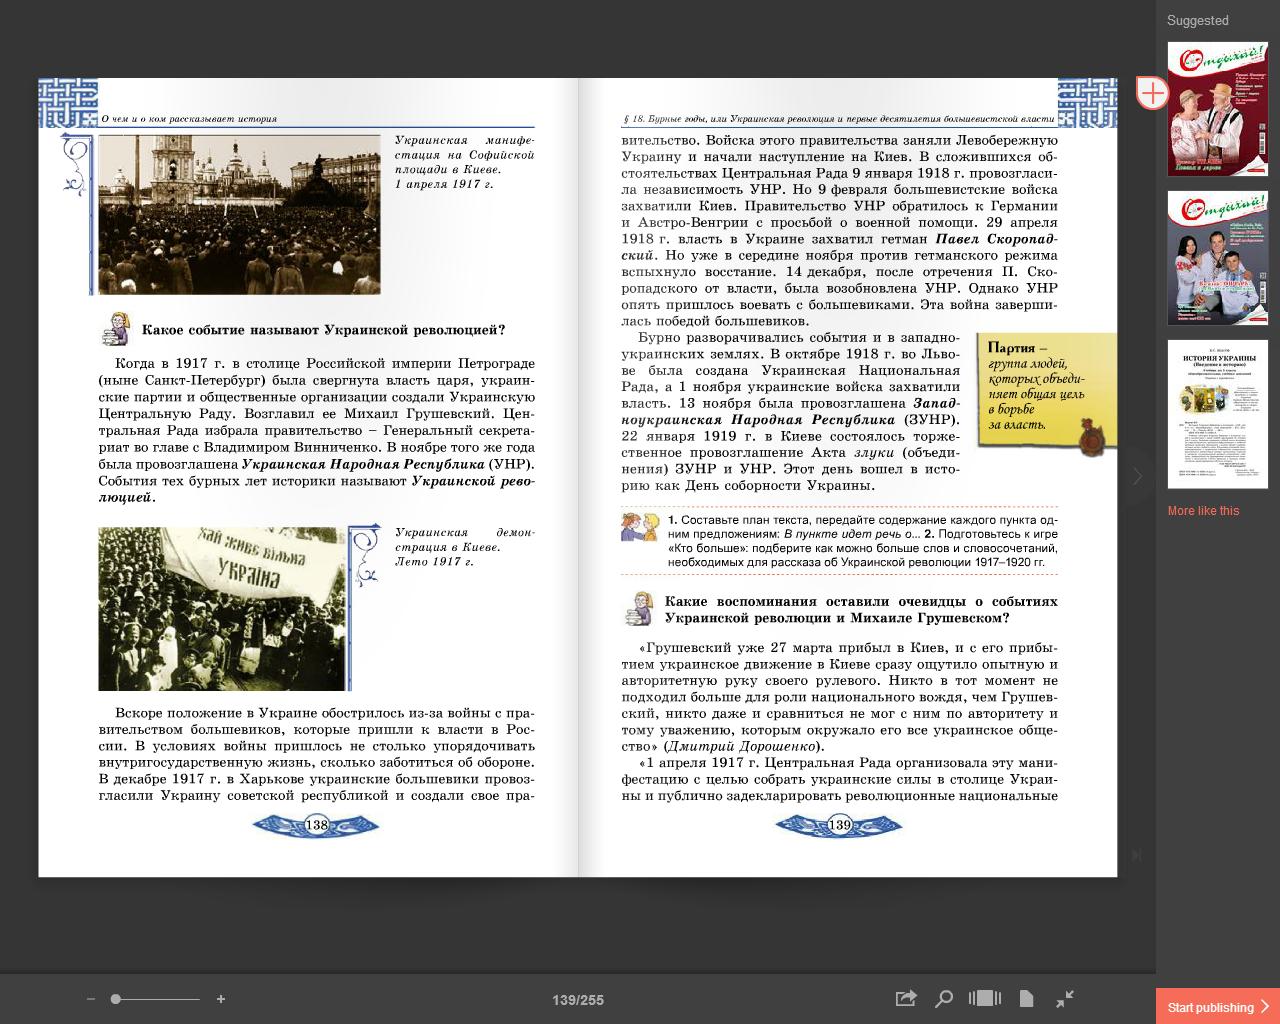
Task: Click the Kyiv demonstration 1917 photo
Action: coord(222,609)
